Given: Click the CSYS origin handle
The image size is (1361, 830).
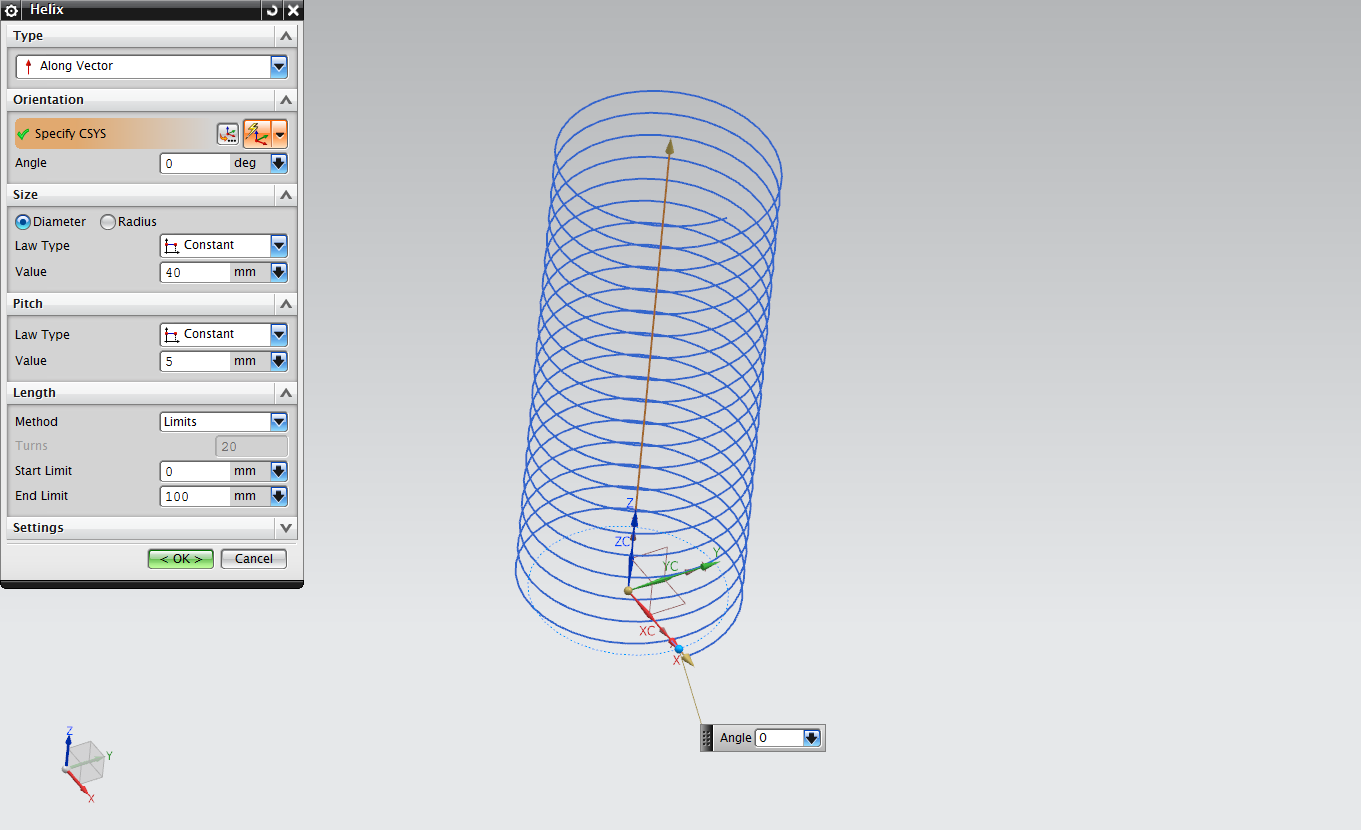Looking at the screenshot, I should [x=628, y=591].
